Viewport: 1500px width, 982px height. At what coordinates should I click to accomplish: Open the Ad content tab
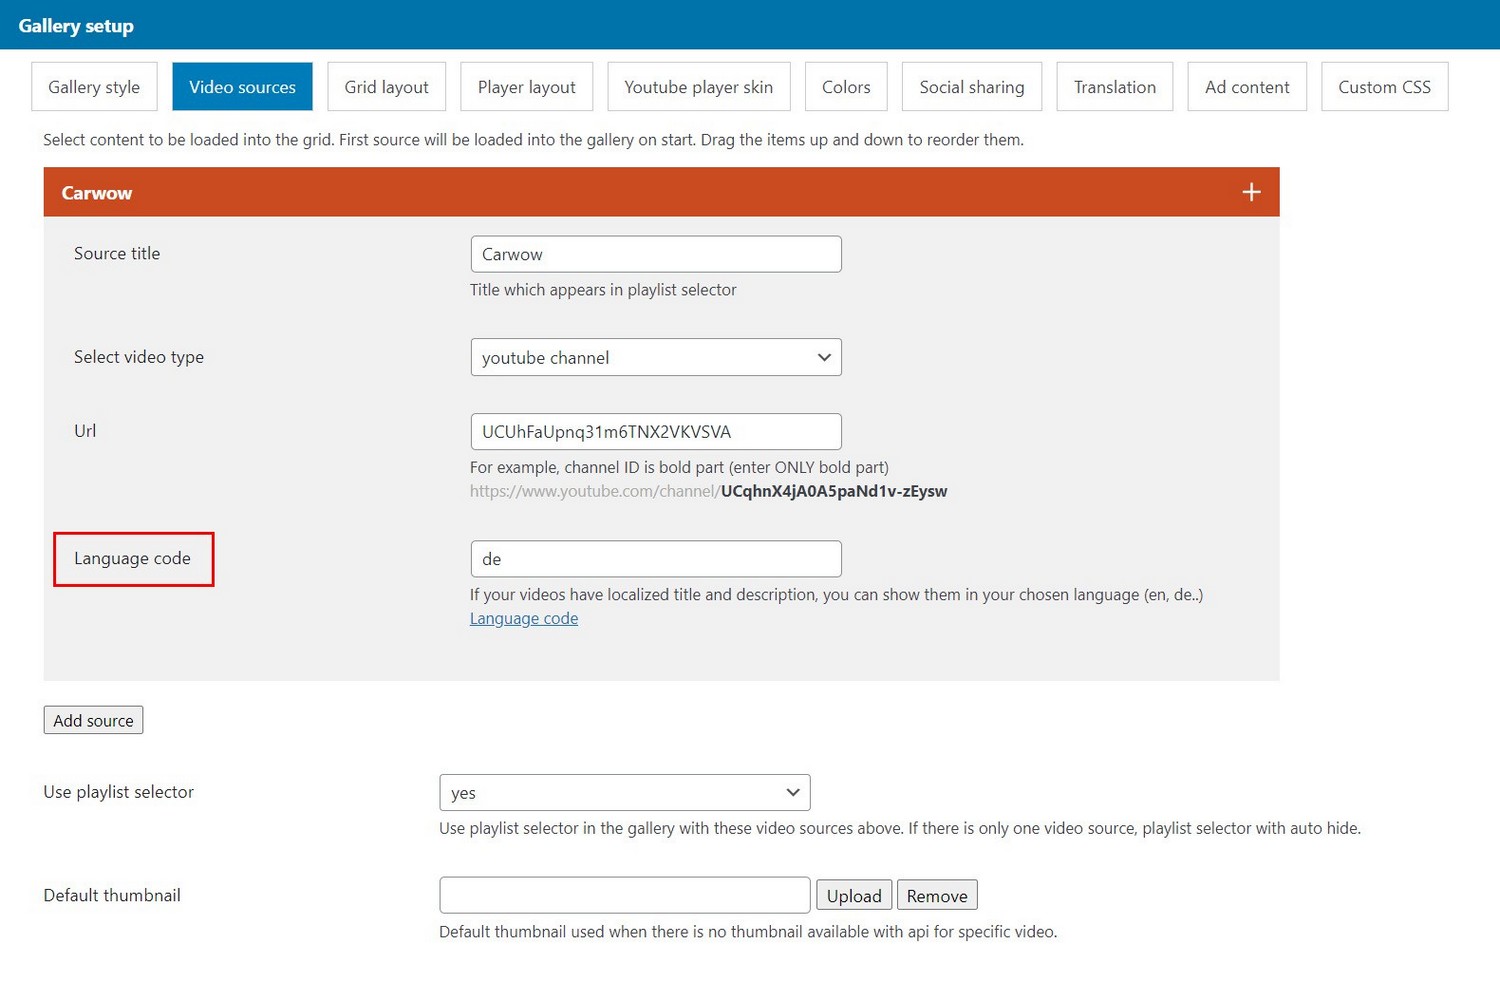(1246, 87)
